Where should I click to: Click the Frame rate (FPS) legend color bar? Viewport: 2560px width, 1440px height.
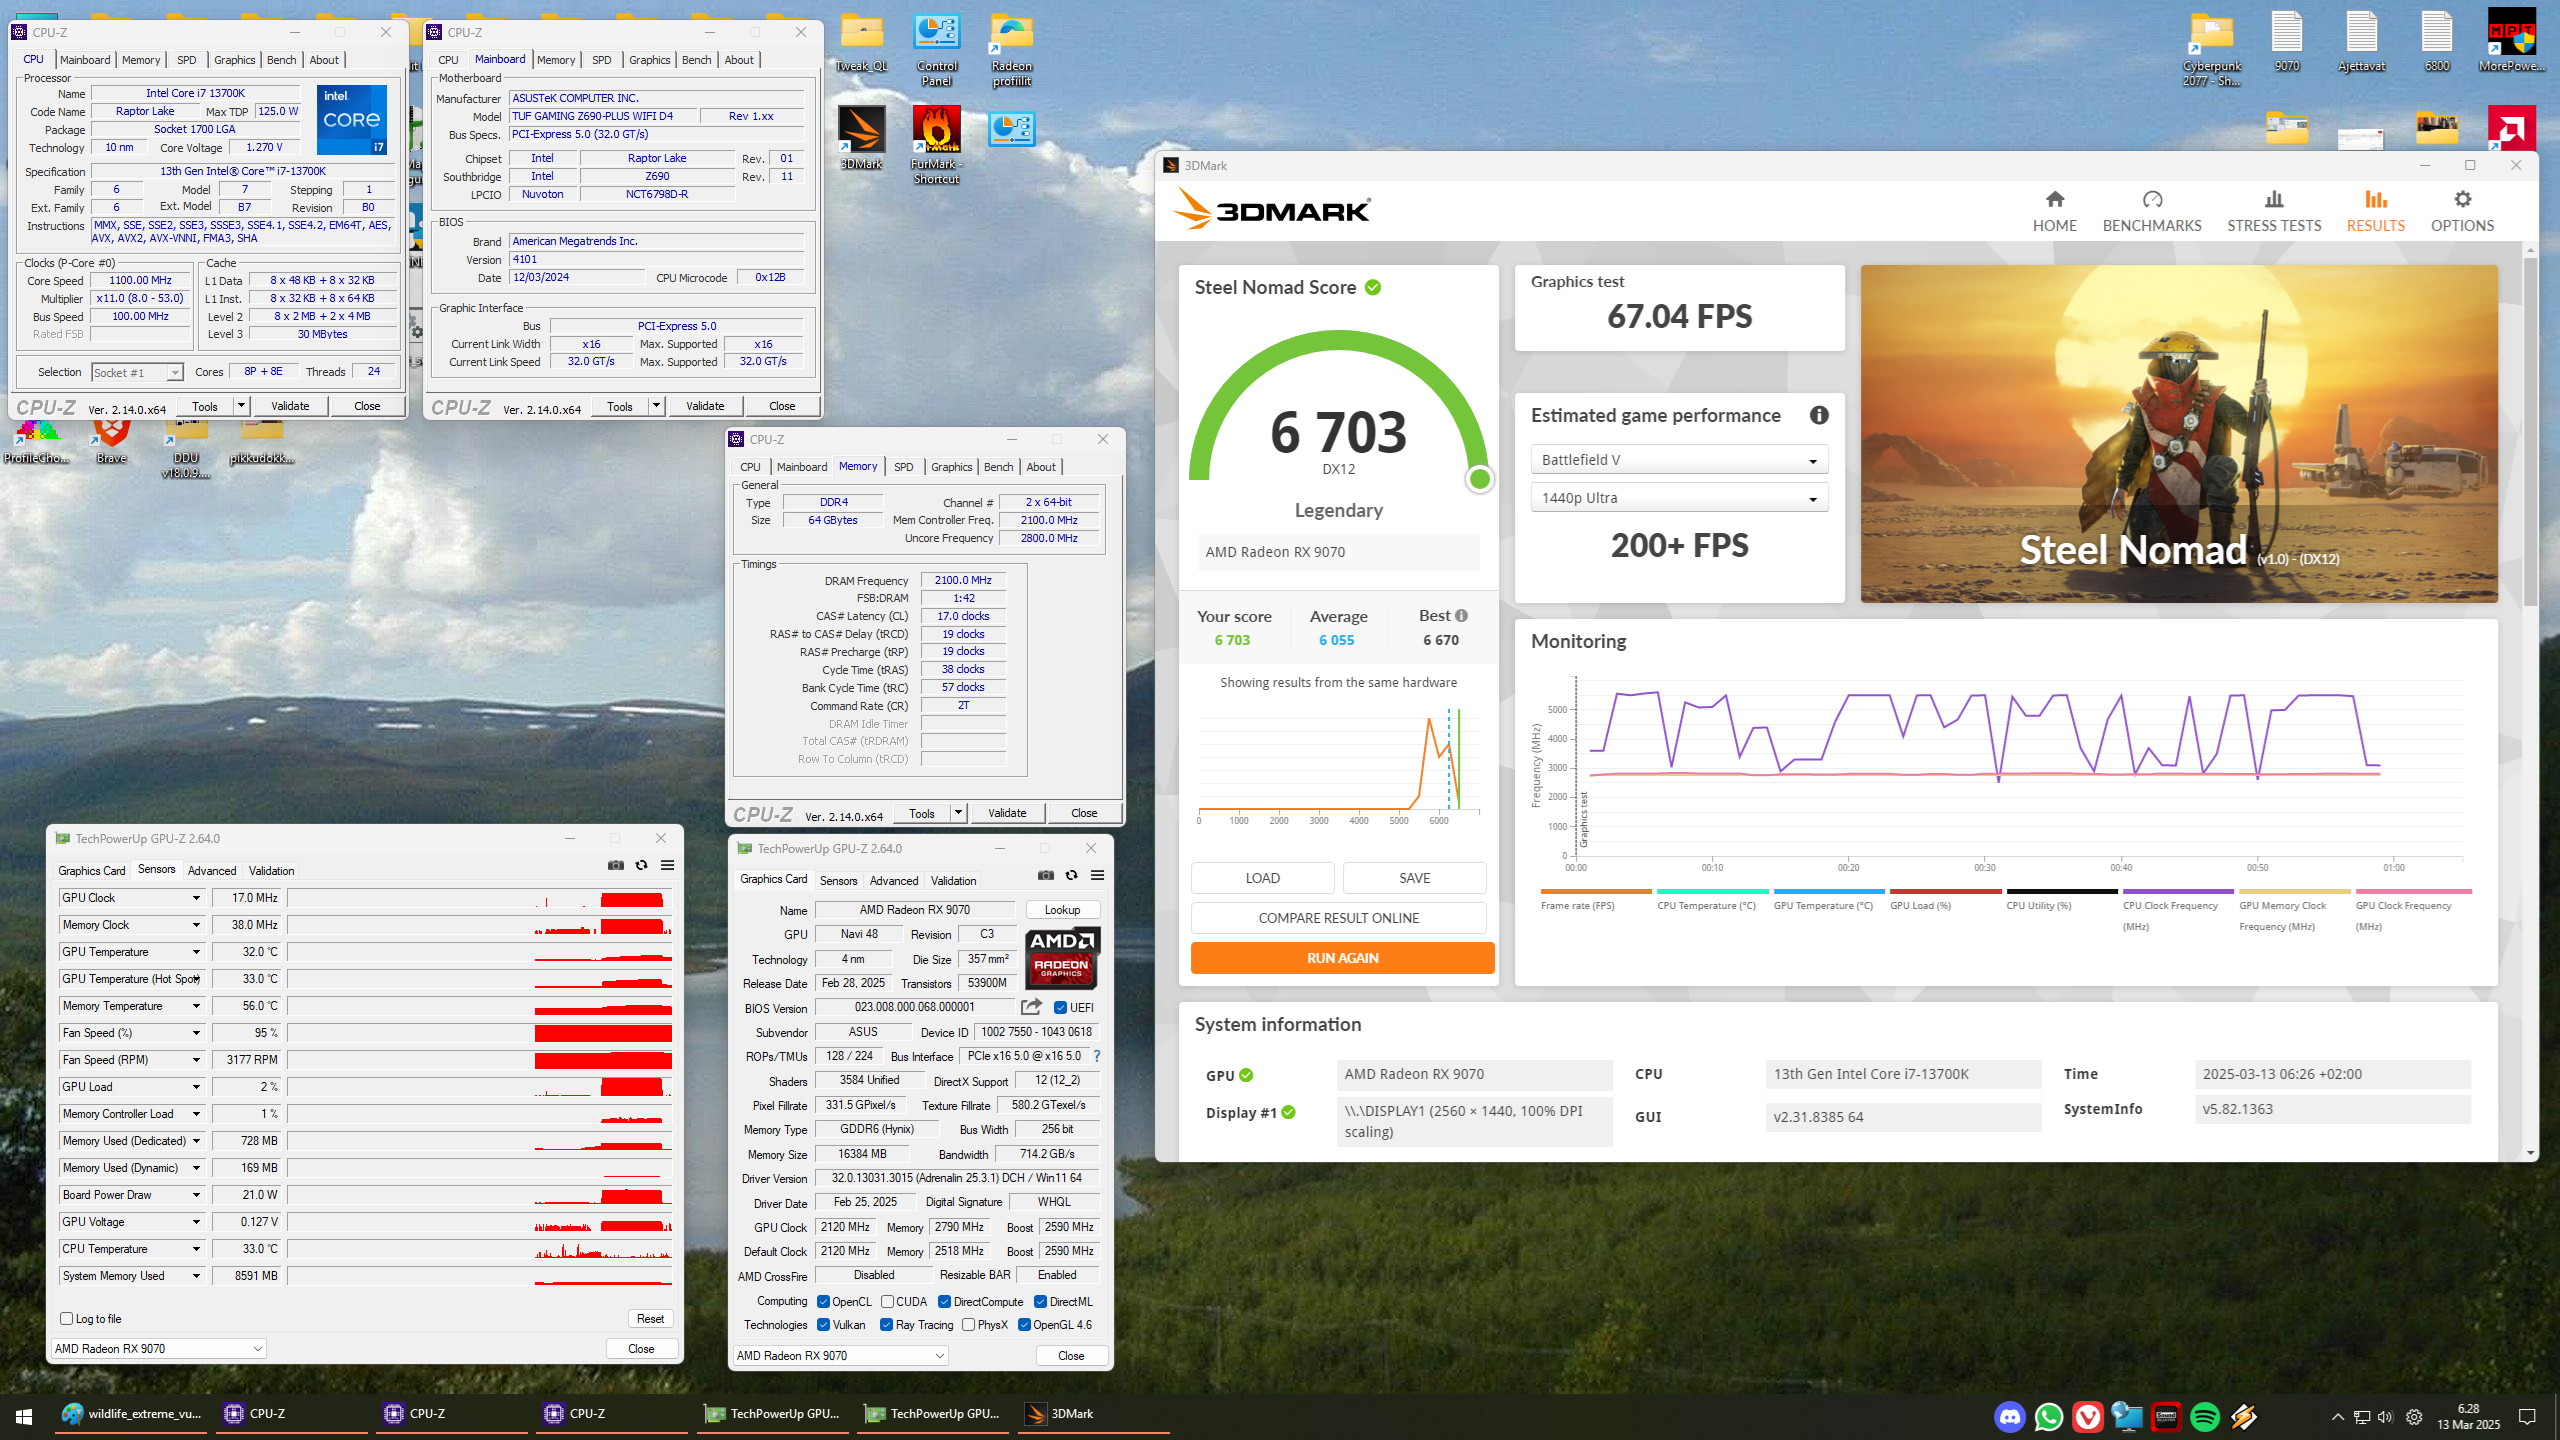[1596, 891]
